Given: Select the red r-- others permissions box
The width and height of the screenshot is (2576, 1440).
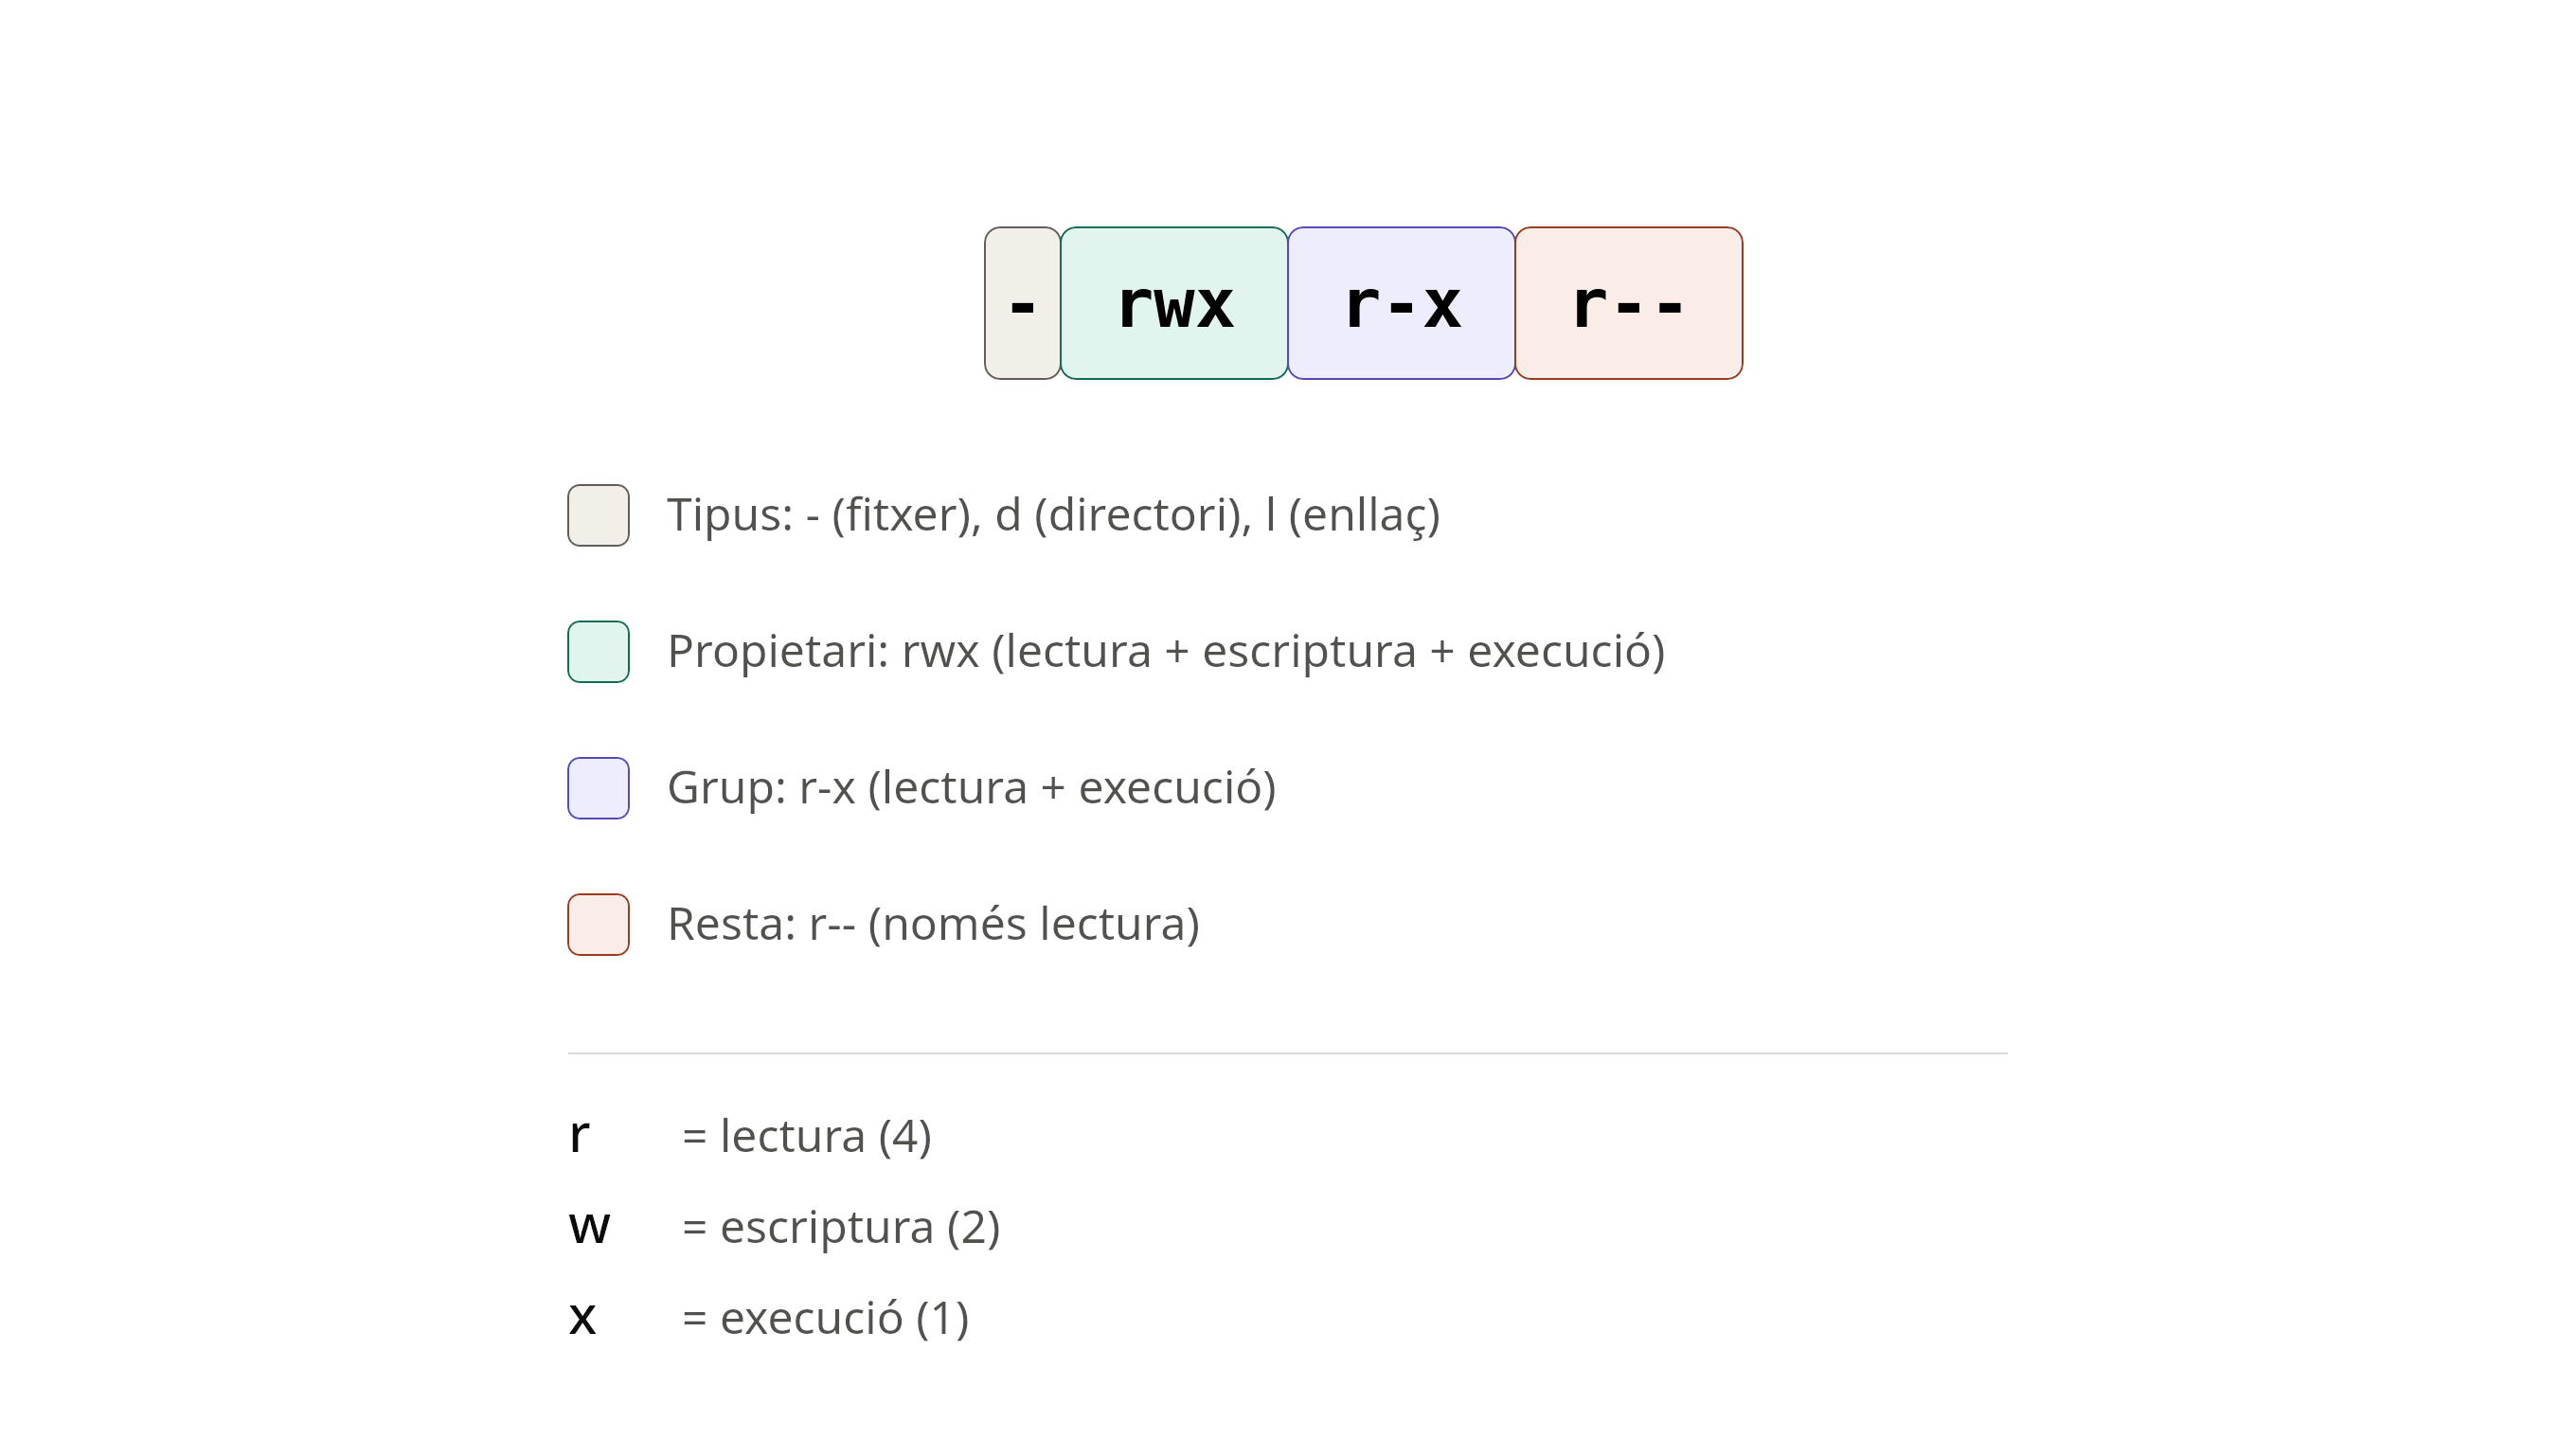Looking at the screenshot, I should pos(1629,303).
